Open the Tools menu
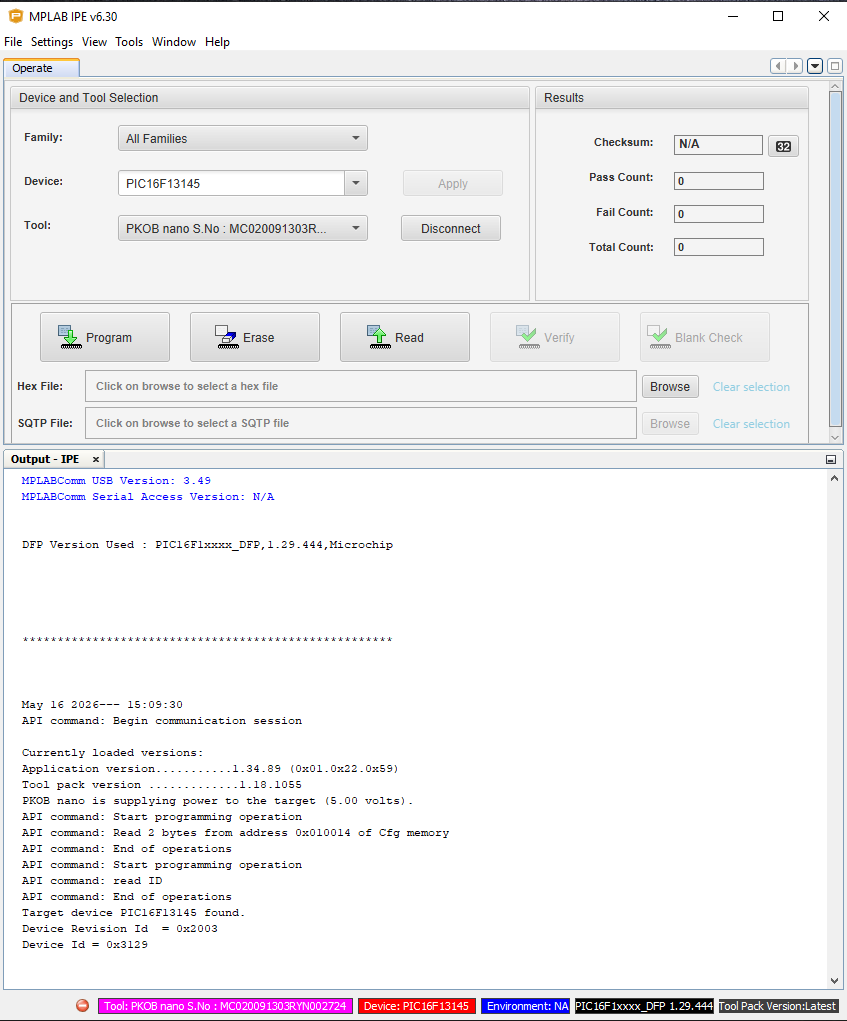This screenshot has width=847, height=1021. (129, 42)
